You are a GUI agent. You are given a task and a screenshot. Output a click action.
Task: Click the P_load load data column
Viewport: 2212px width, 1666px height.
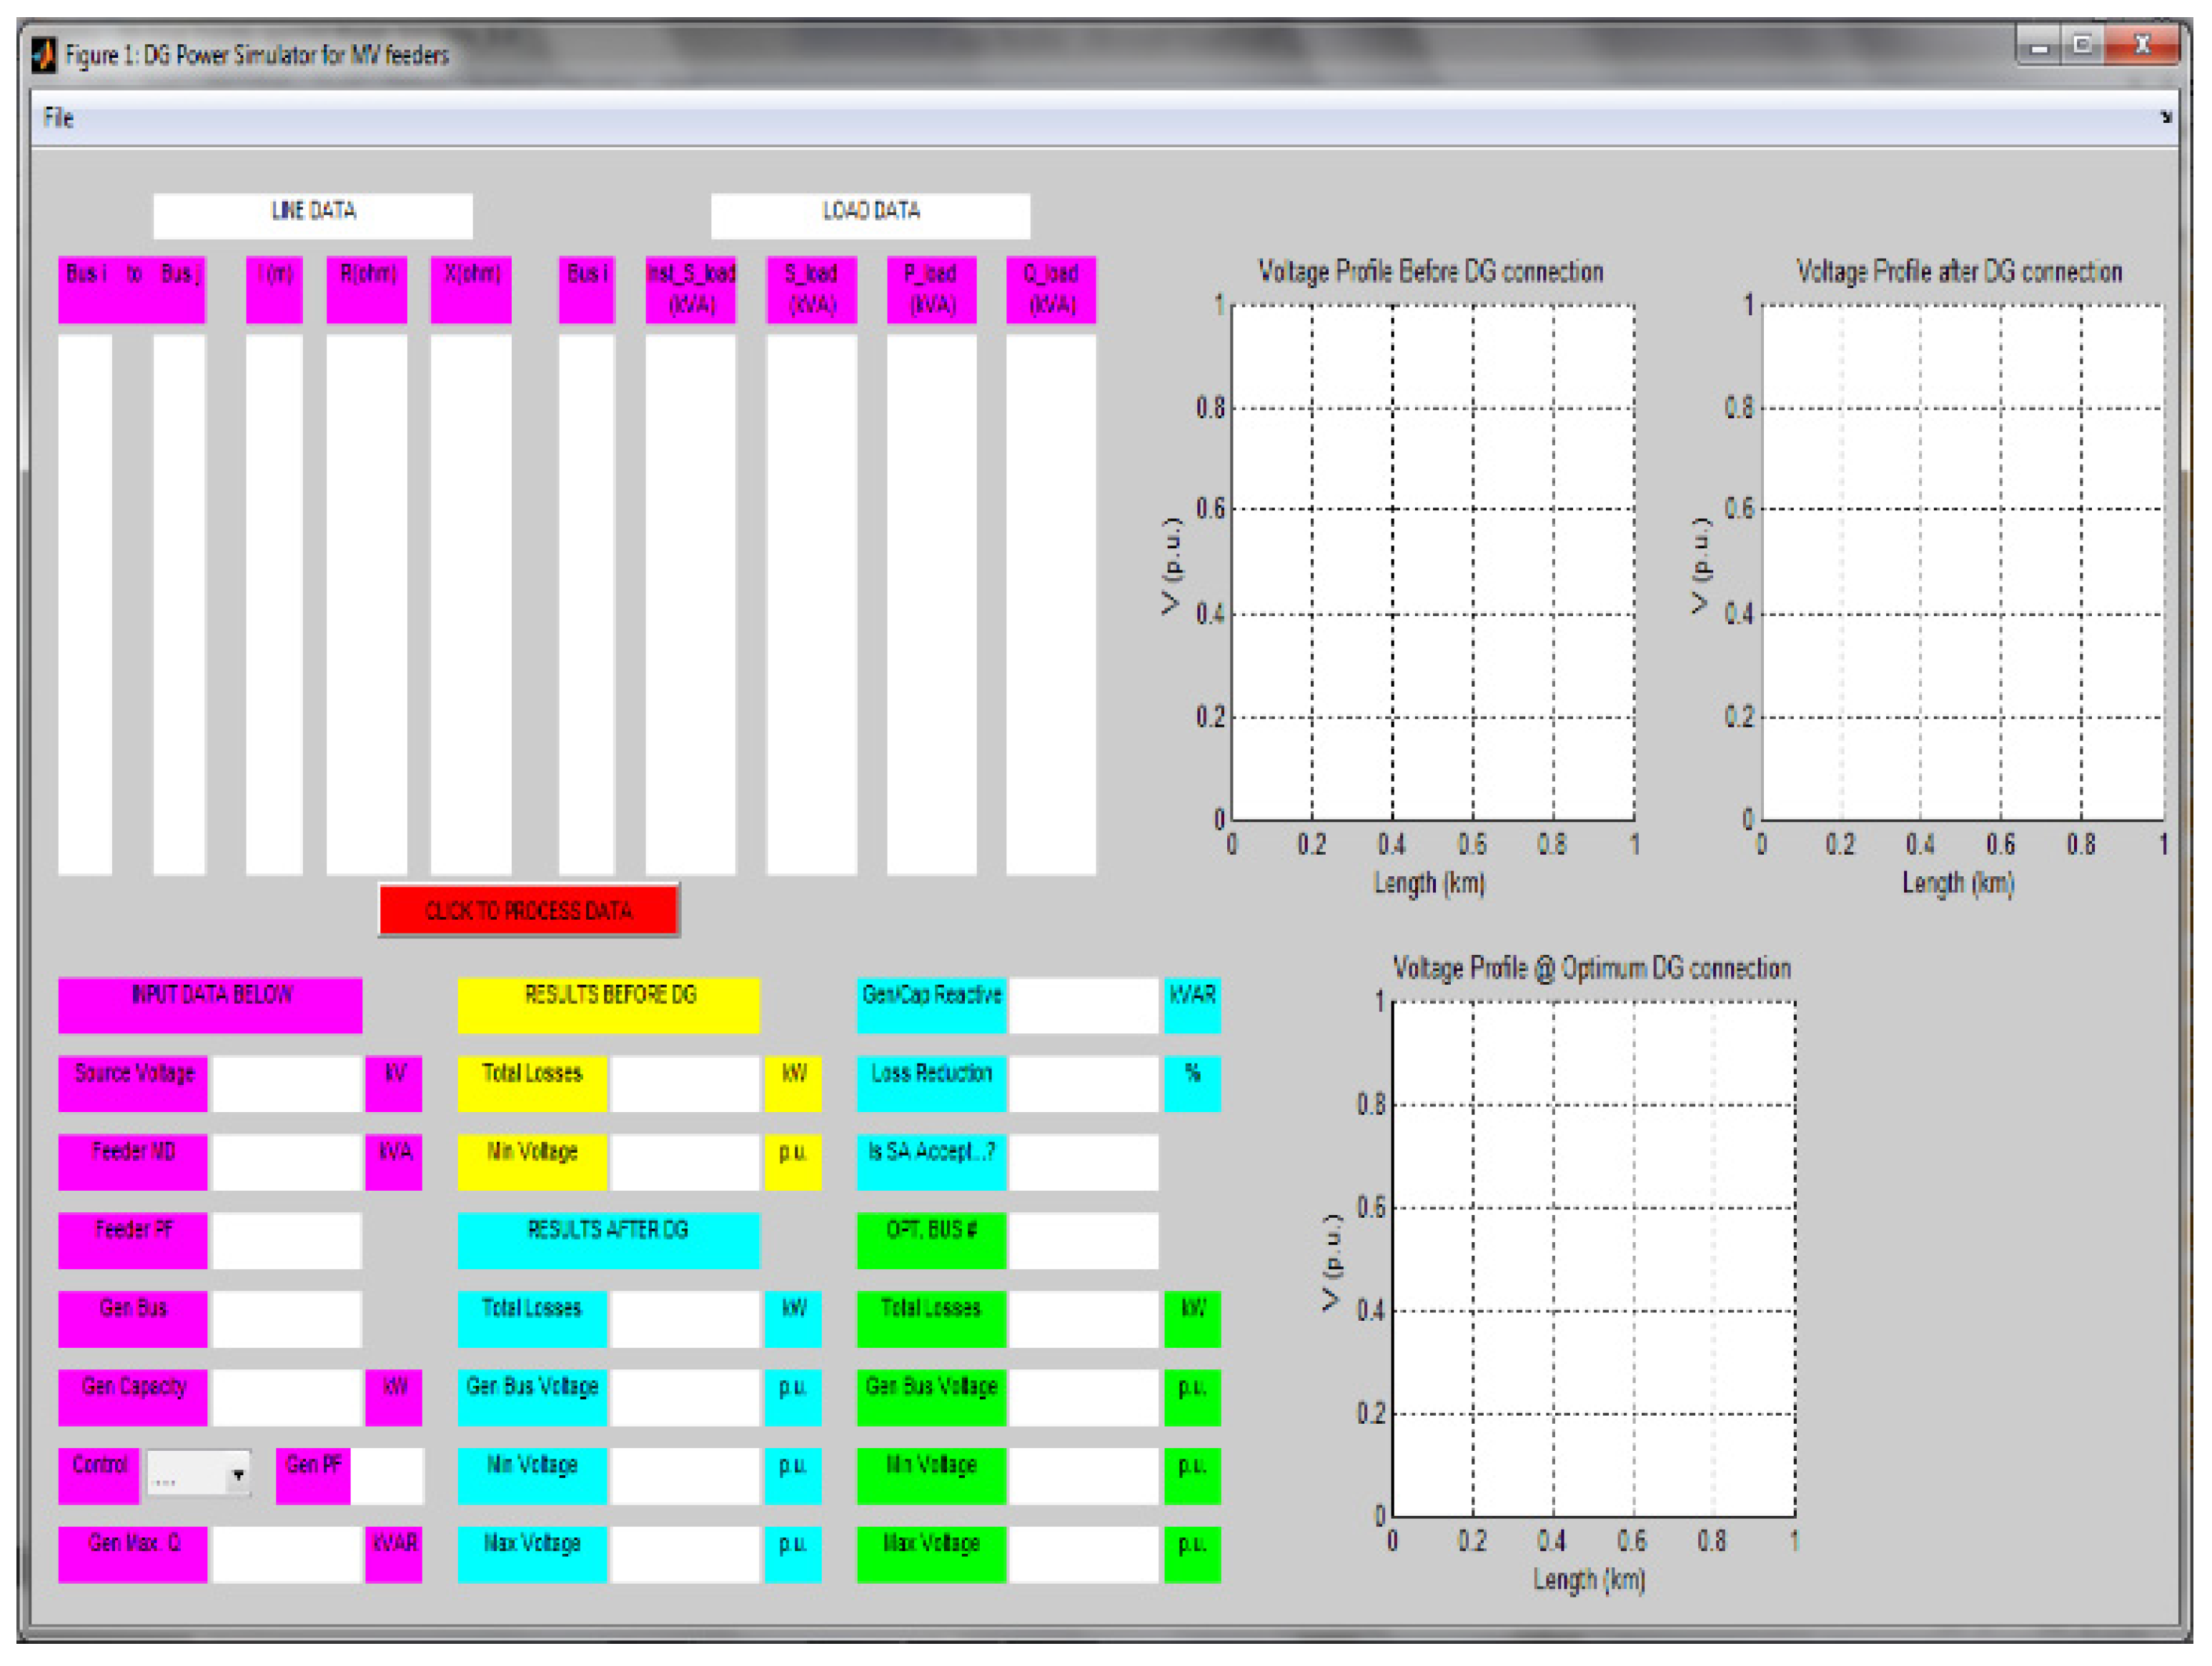931,604
